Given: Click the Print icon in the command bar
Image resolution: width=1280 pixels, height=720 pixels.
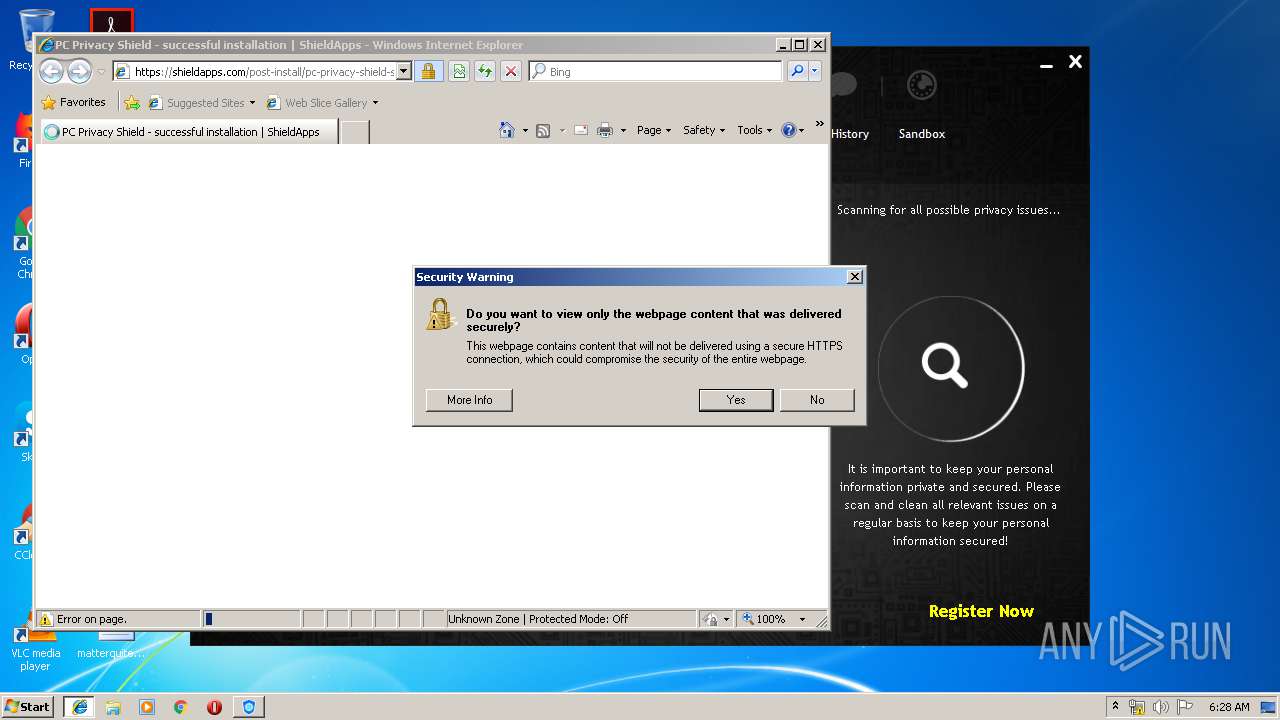Looking at the screenshot, I should click(x=605, y=130).
